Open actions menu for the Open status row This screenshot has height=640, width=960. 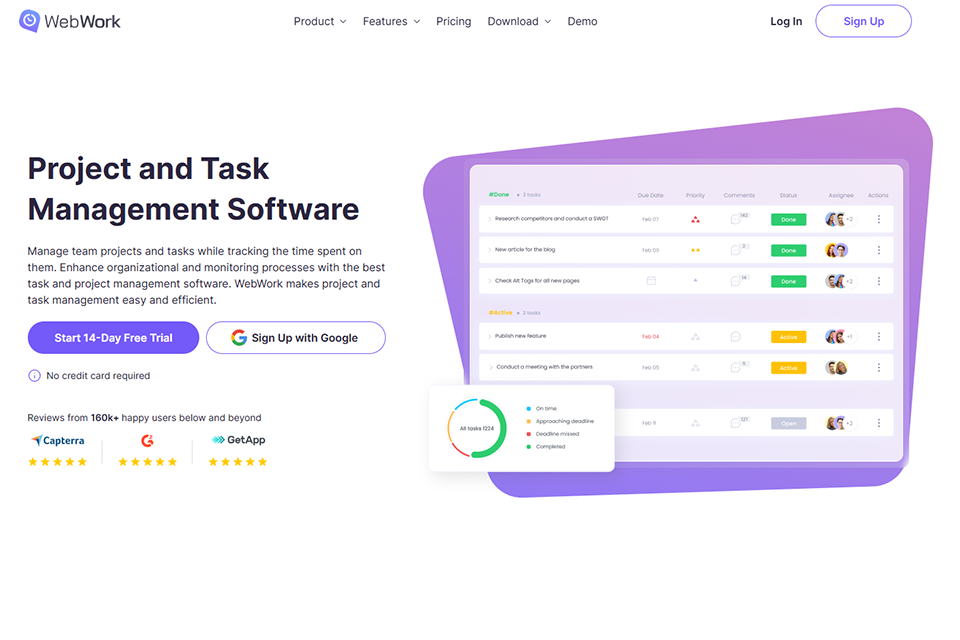coord(879,423)
